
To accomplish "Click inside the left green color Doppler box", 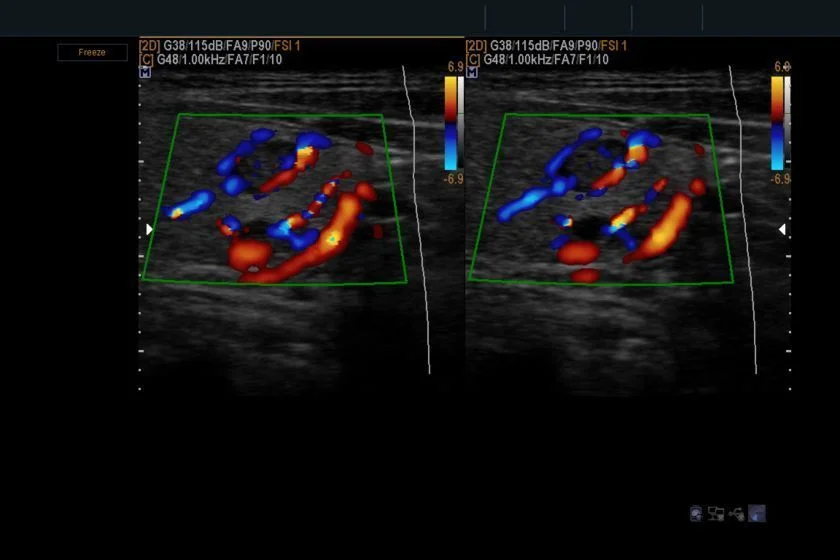I will coord(274,198).
